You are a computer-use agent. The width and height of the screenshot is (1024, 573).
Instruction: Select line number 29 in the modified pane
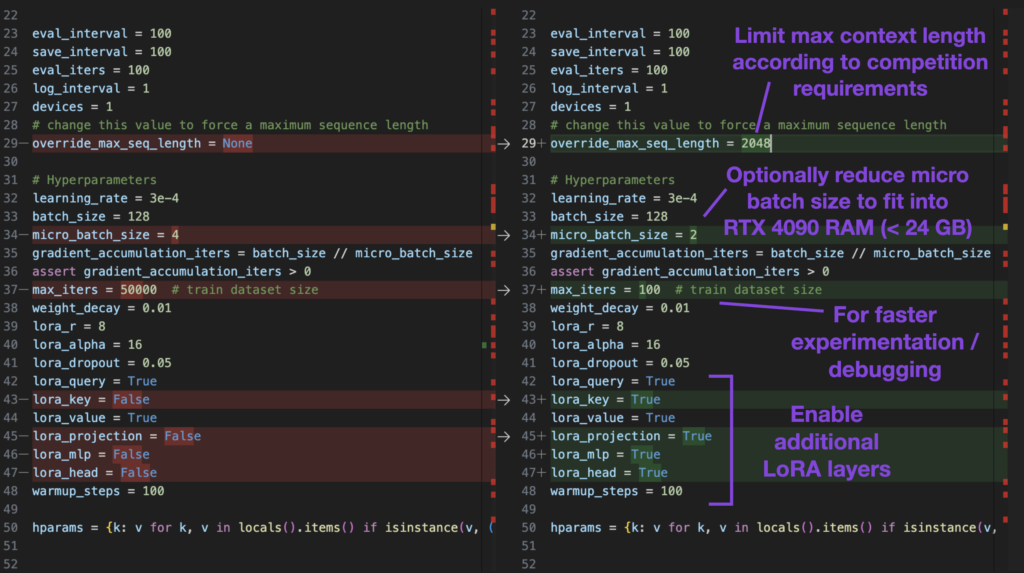pos(529,144)
